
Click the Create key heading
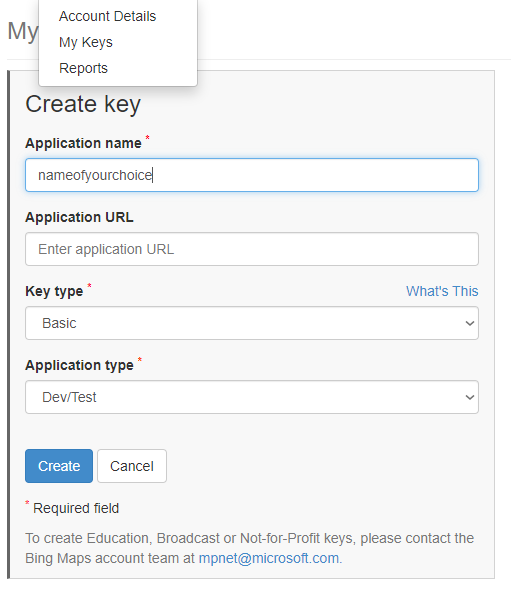(83, 104)
